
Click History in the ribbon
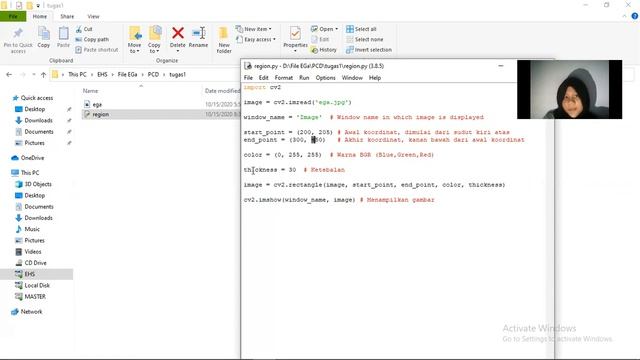click(324, 50)
